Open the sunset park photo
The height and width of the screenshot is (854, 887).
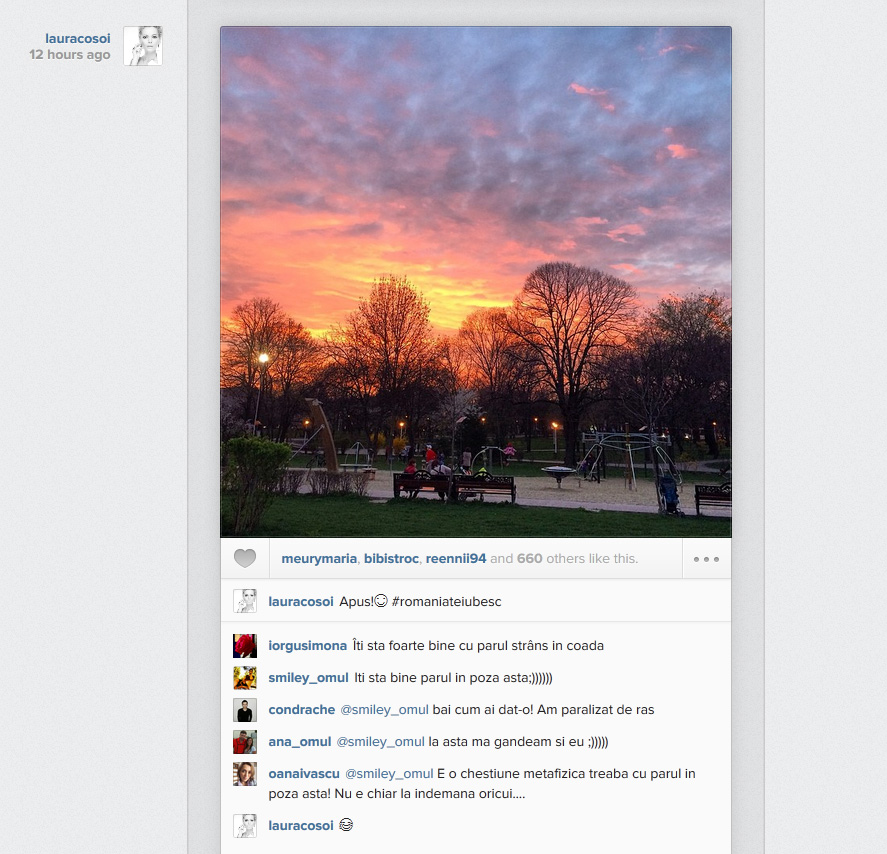coord(476,282)
